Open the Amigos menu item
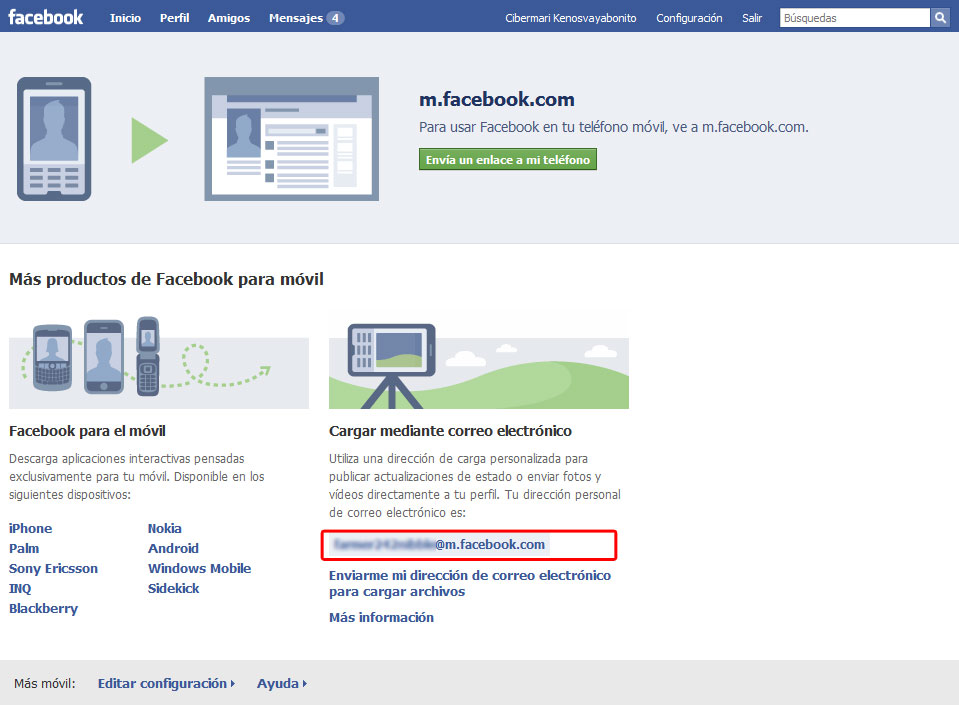The width and height of the screenshot is (959, 705). (x=229, y=18)
